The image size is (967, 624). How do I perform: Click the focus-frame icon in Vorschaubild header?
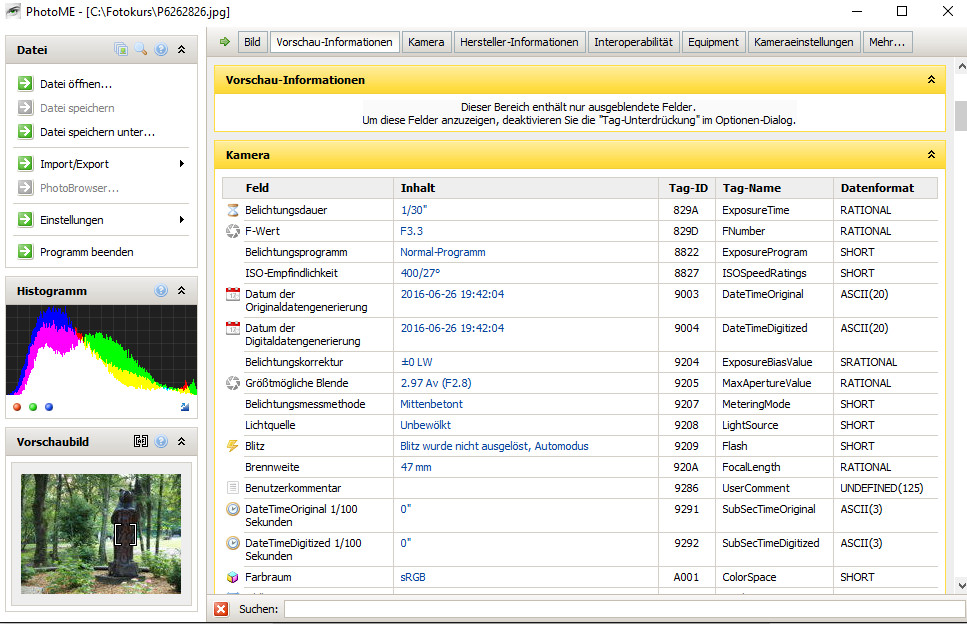pyautogui.click(x=141, y=441)
